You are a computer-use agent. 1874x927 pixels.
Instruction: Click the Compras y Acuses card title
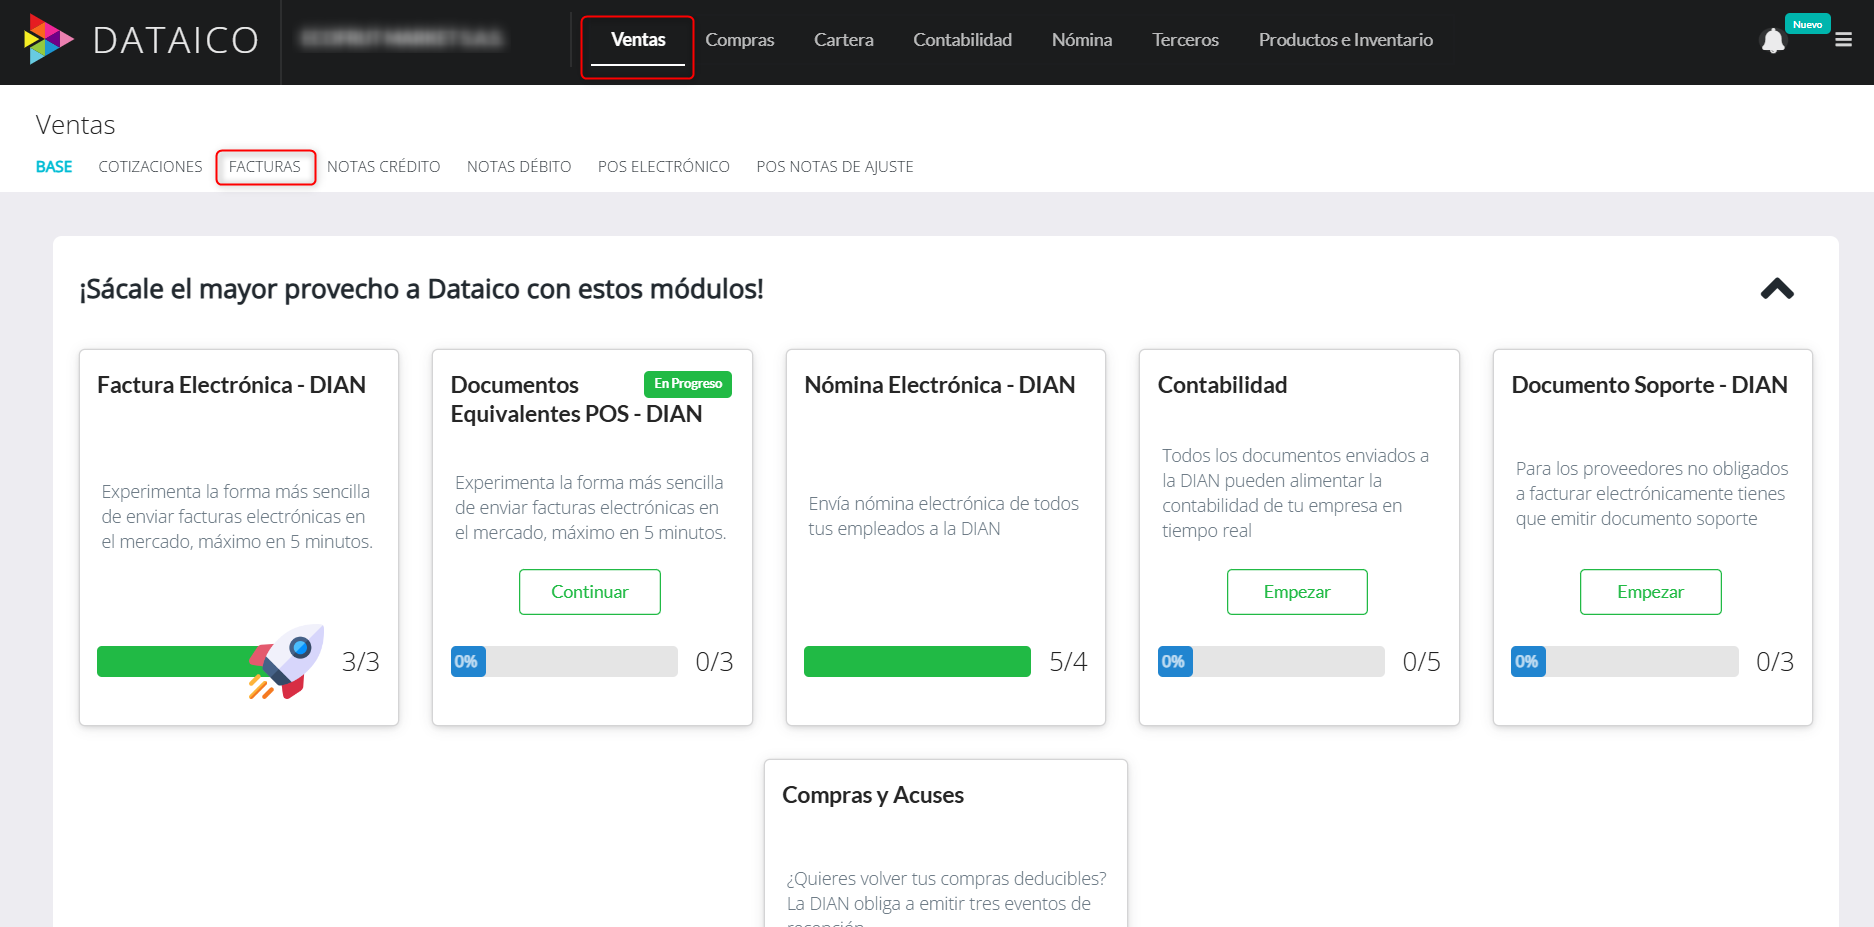coord(873,795)
